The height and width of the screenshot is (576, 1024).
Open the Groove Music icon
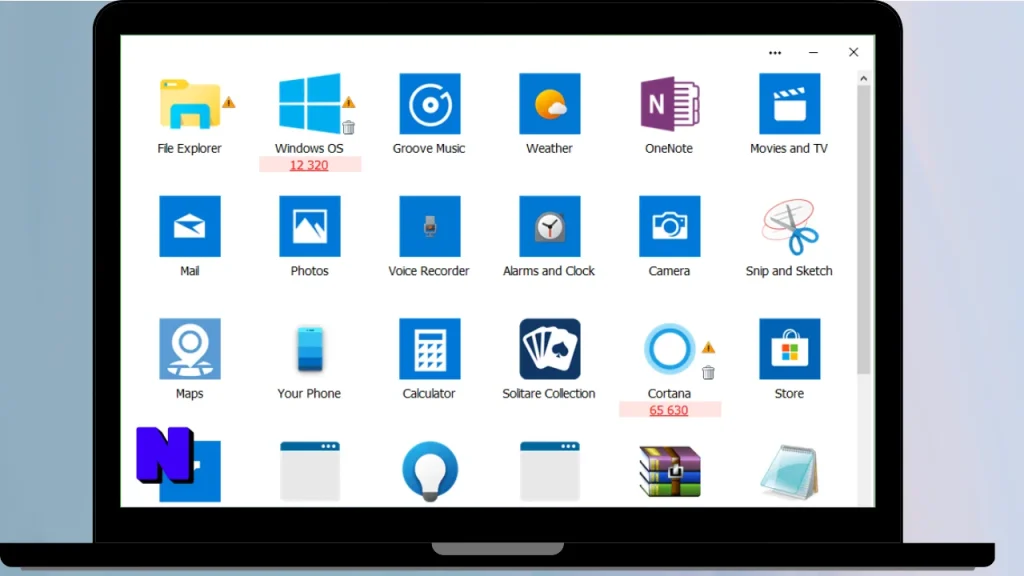coord(430,104)
